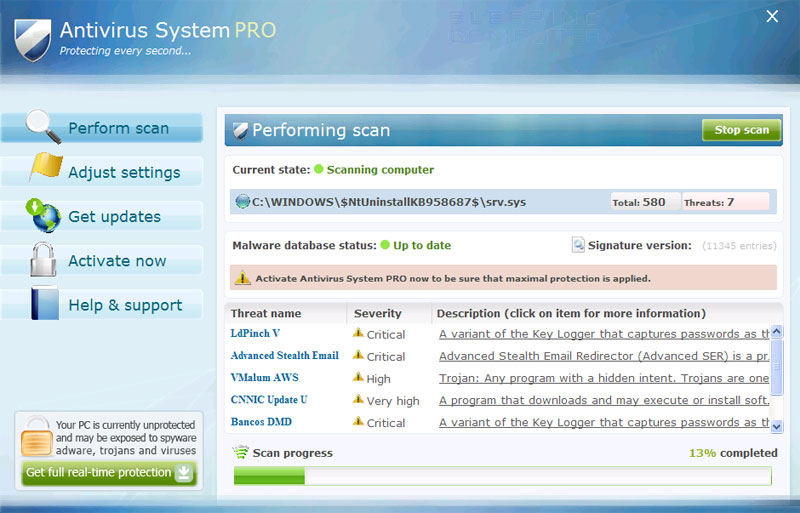The height and width of the screenshot is (513, 800).
Task: Open Adjust settings in the sidebar
Action: click(x=102, y=172)
